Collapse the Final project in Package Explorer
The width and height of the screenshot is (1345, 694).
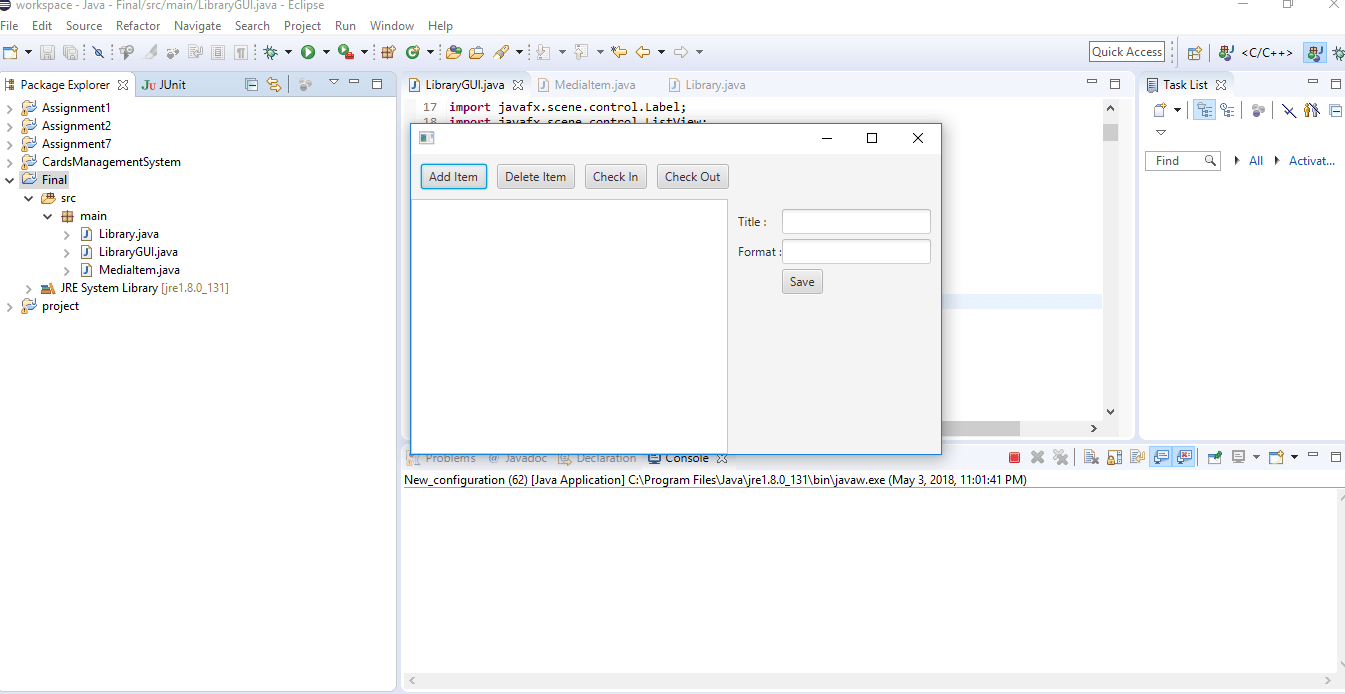[x=8, y=179]
